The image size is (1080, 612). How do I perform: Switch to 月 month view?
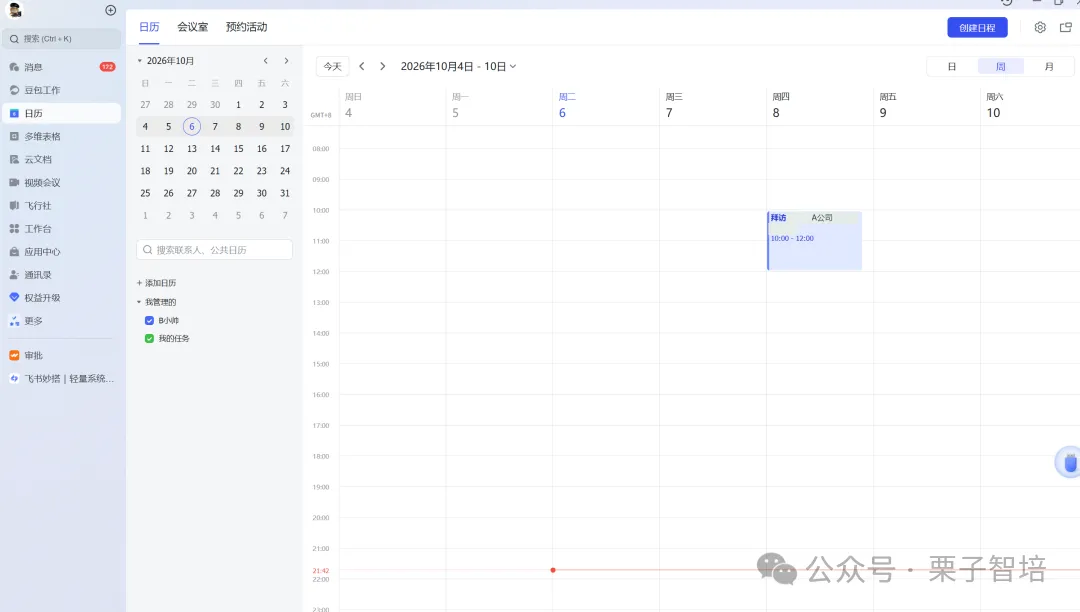(1049, 67)
